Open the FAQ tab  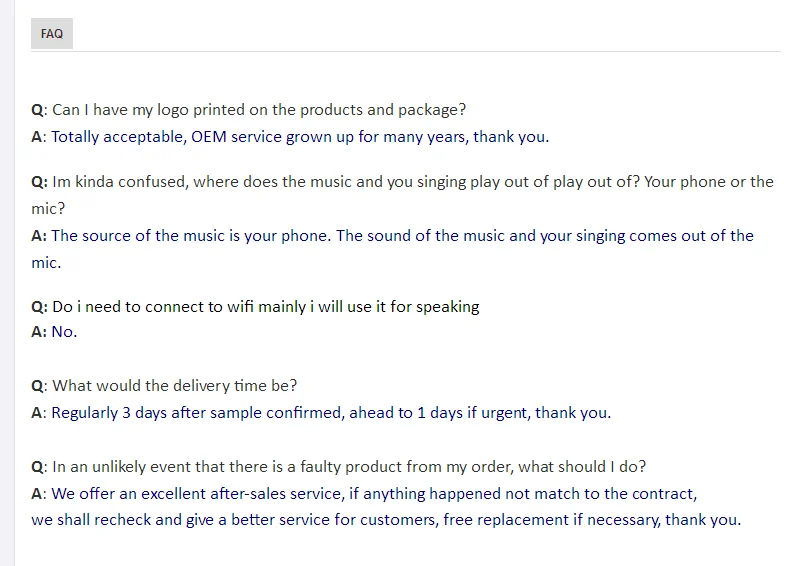click(52, 33)
